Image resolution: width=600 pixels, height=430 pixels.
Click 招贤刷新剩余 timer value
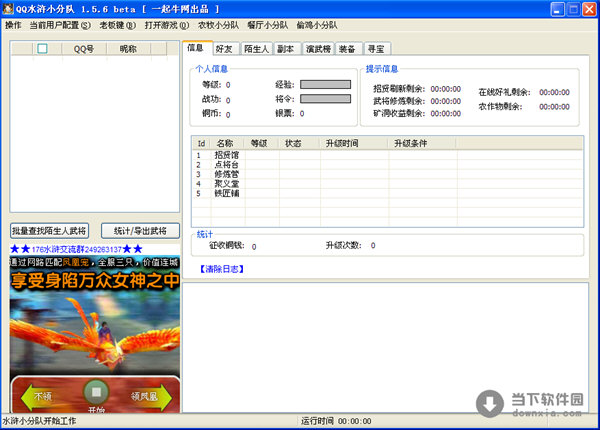tap(445, 89)
